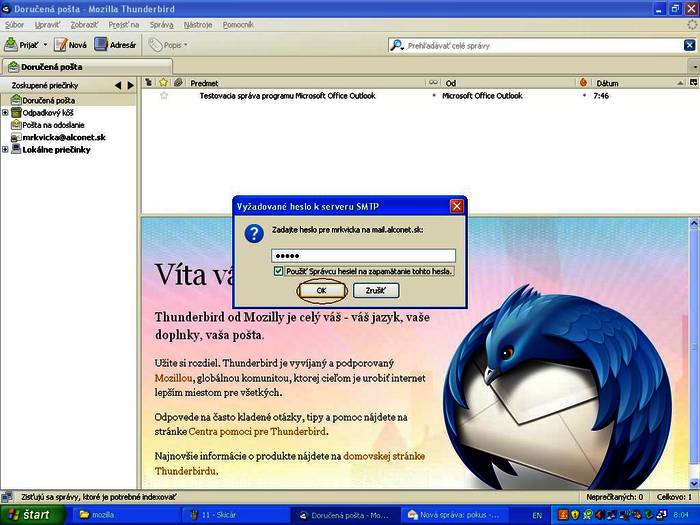Switch to previous folder view arrow

117,85
